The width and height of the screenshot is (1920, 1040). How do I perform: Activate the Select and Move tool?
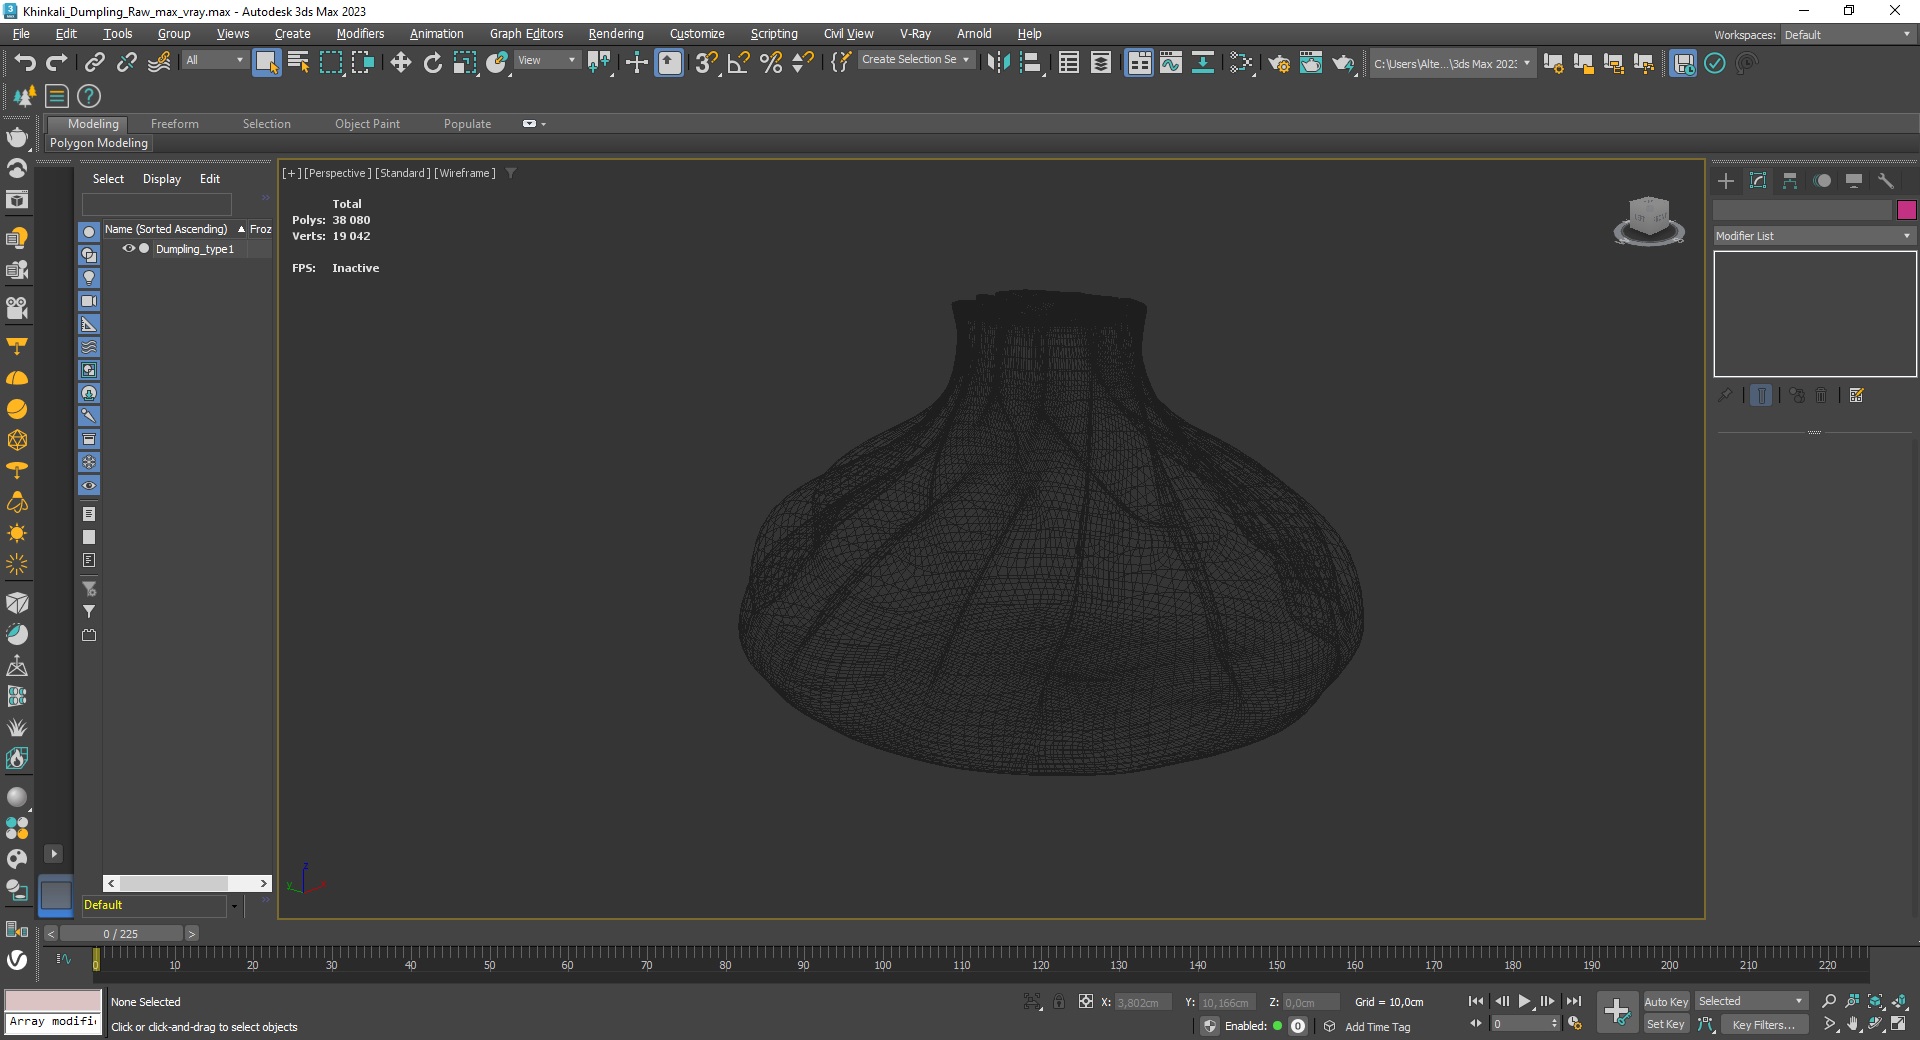tap(400, 63)
